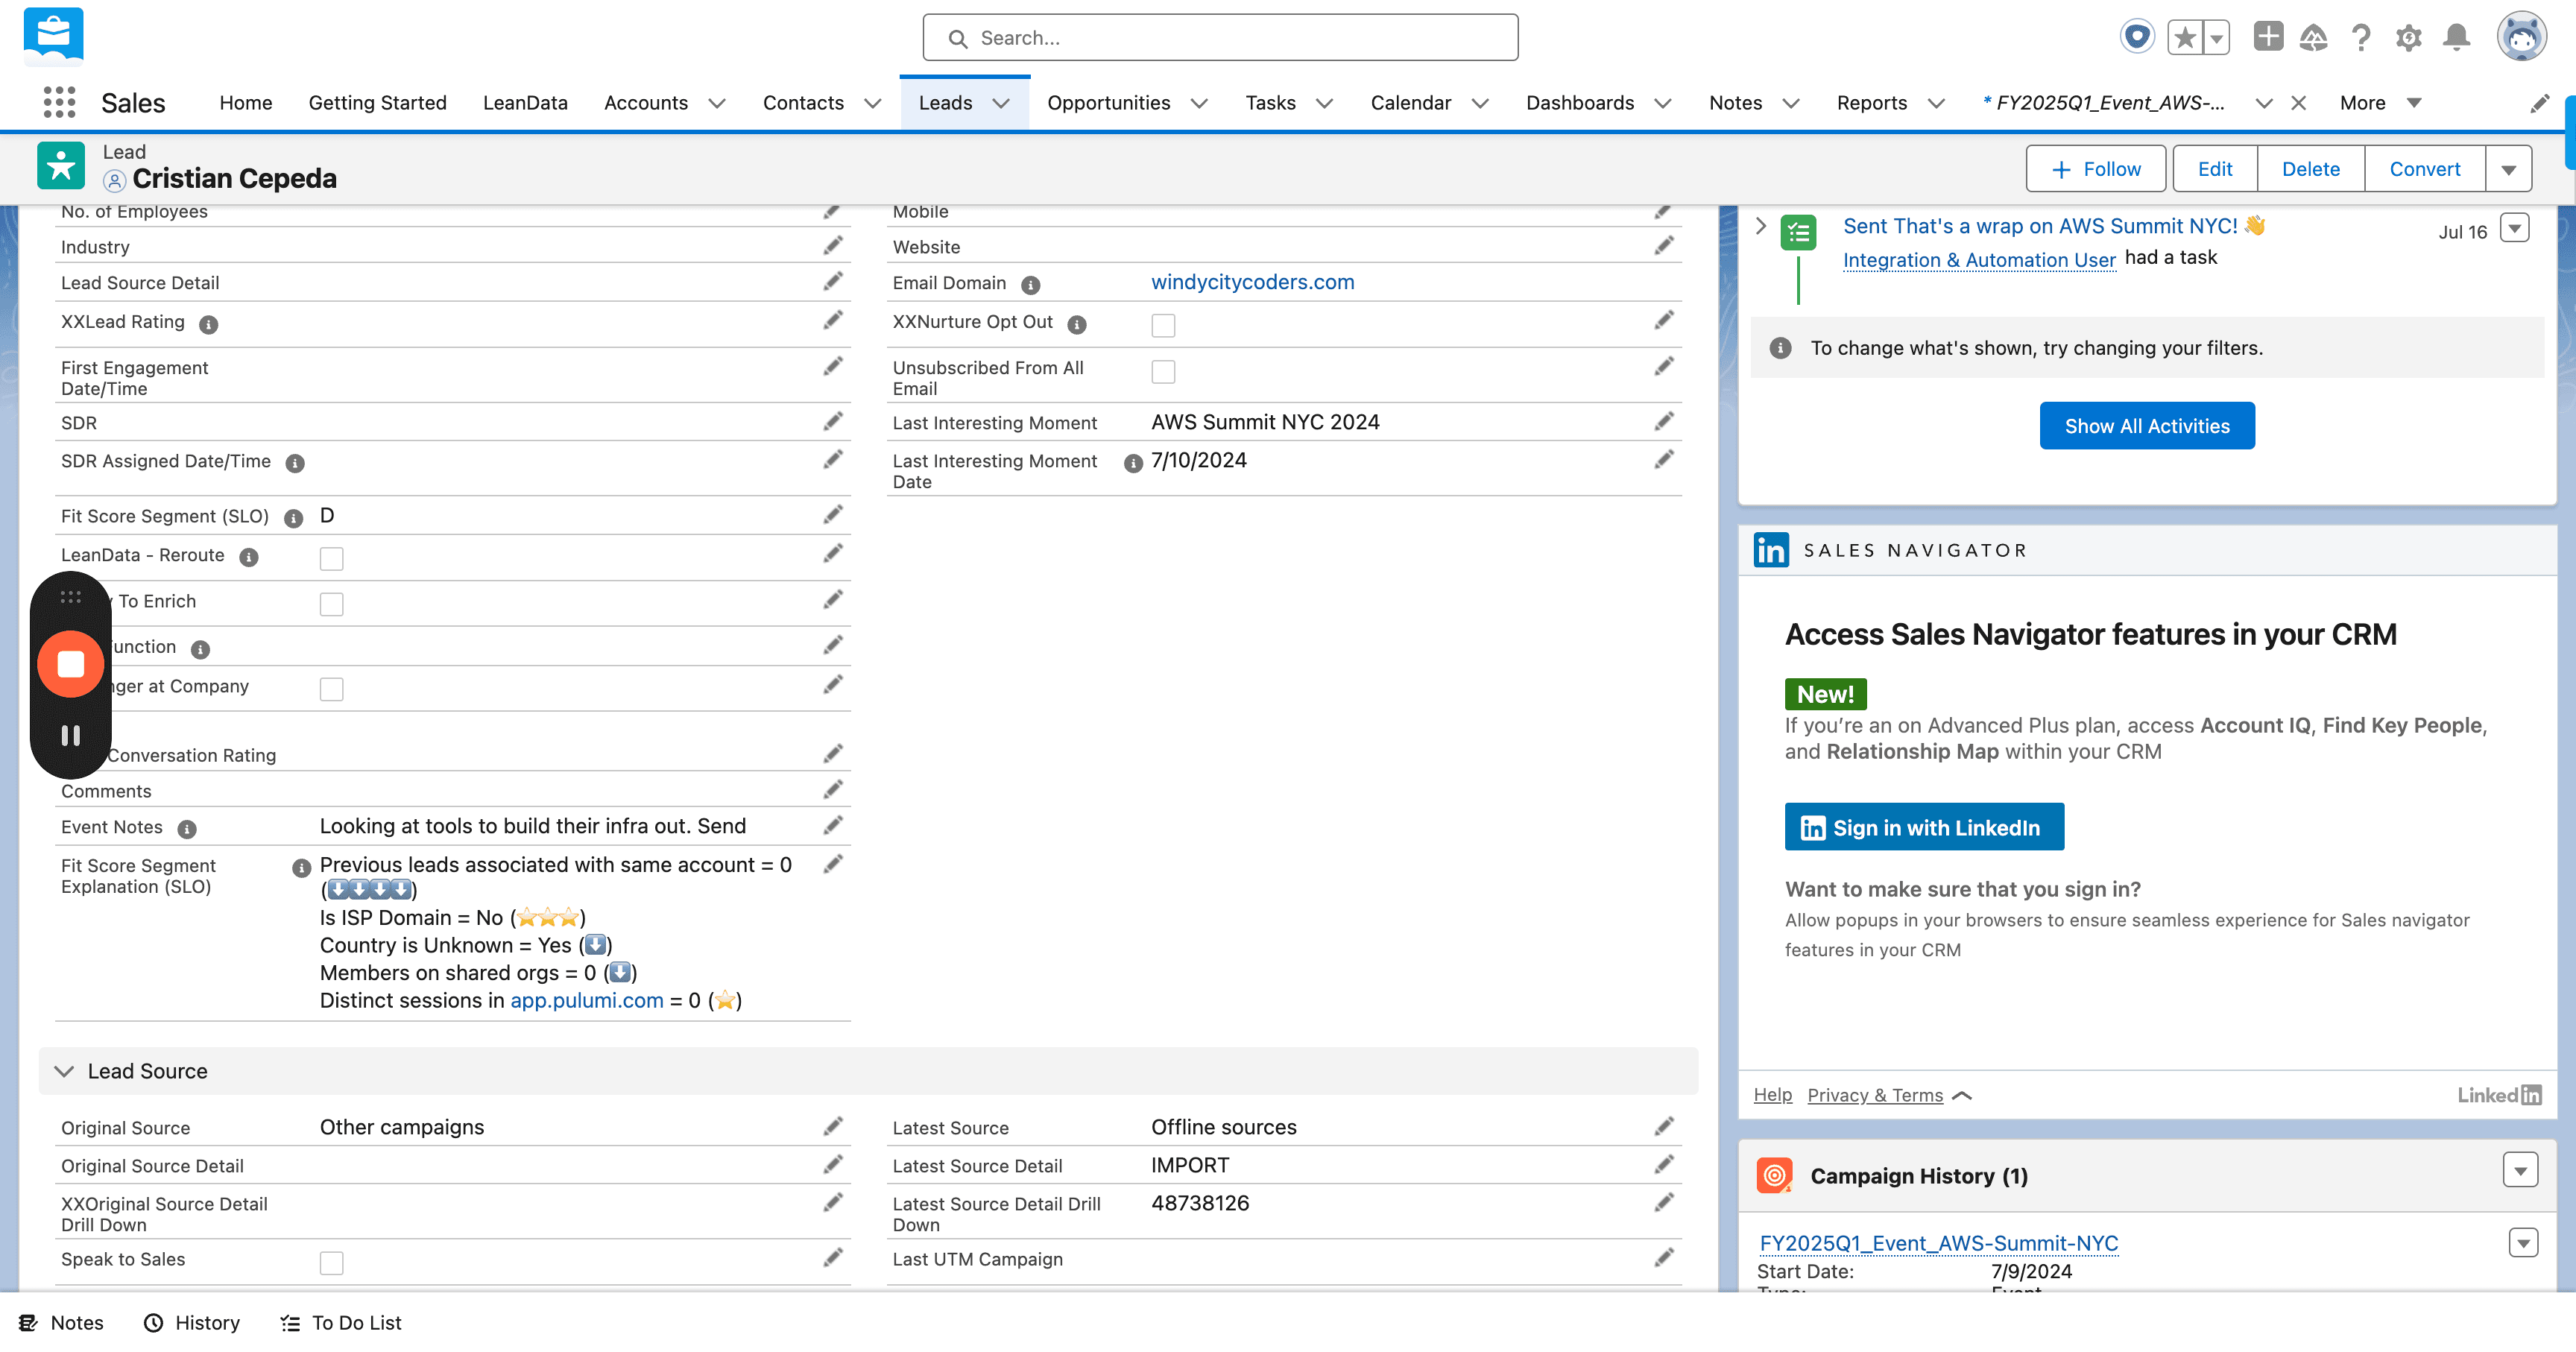Open the app.pulumi.com link

586,1000
